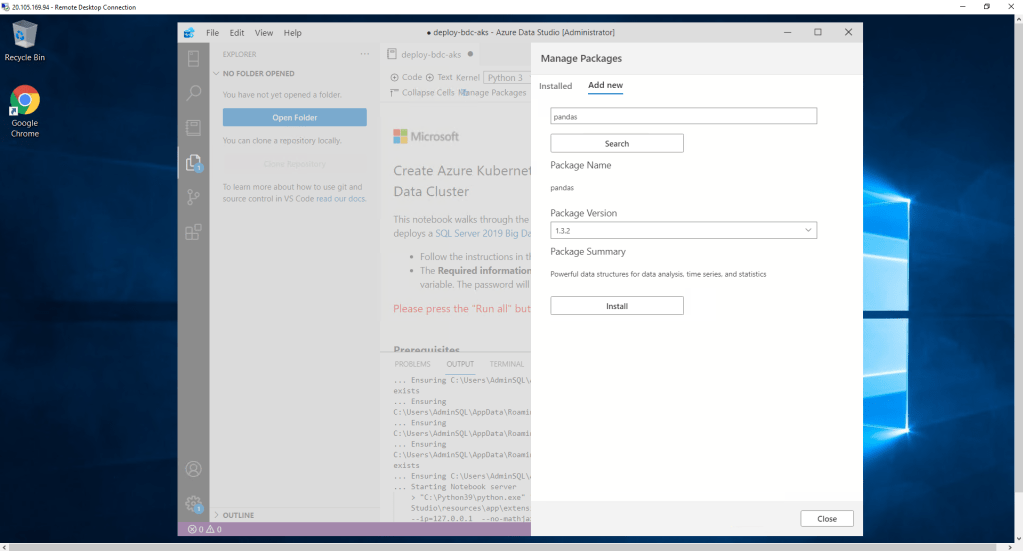
Task: Open the Search view magnifier icon
Action: click(x=194, y=93)
